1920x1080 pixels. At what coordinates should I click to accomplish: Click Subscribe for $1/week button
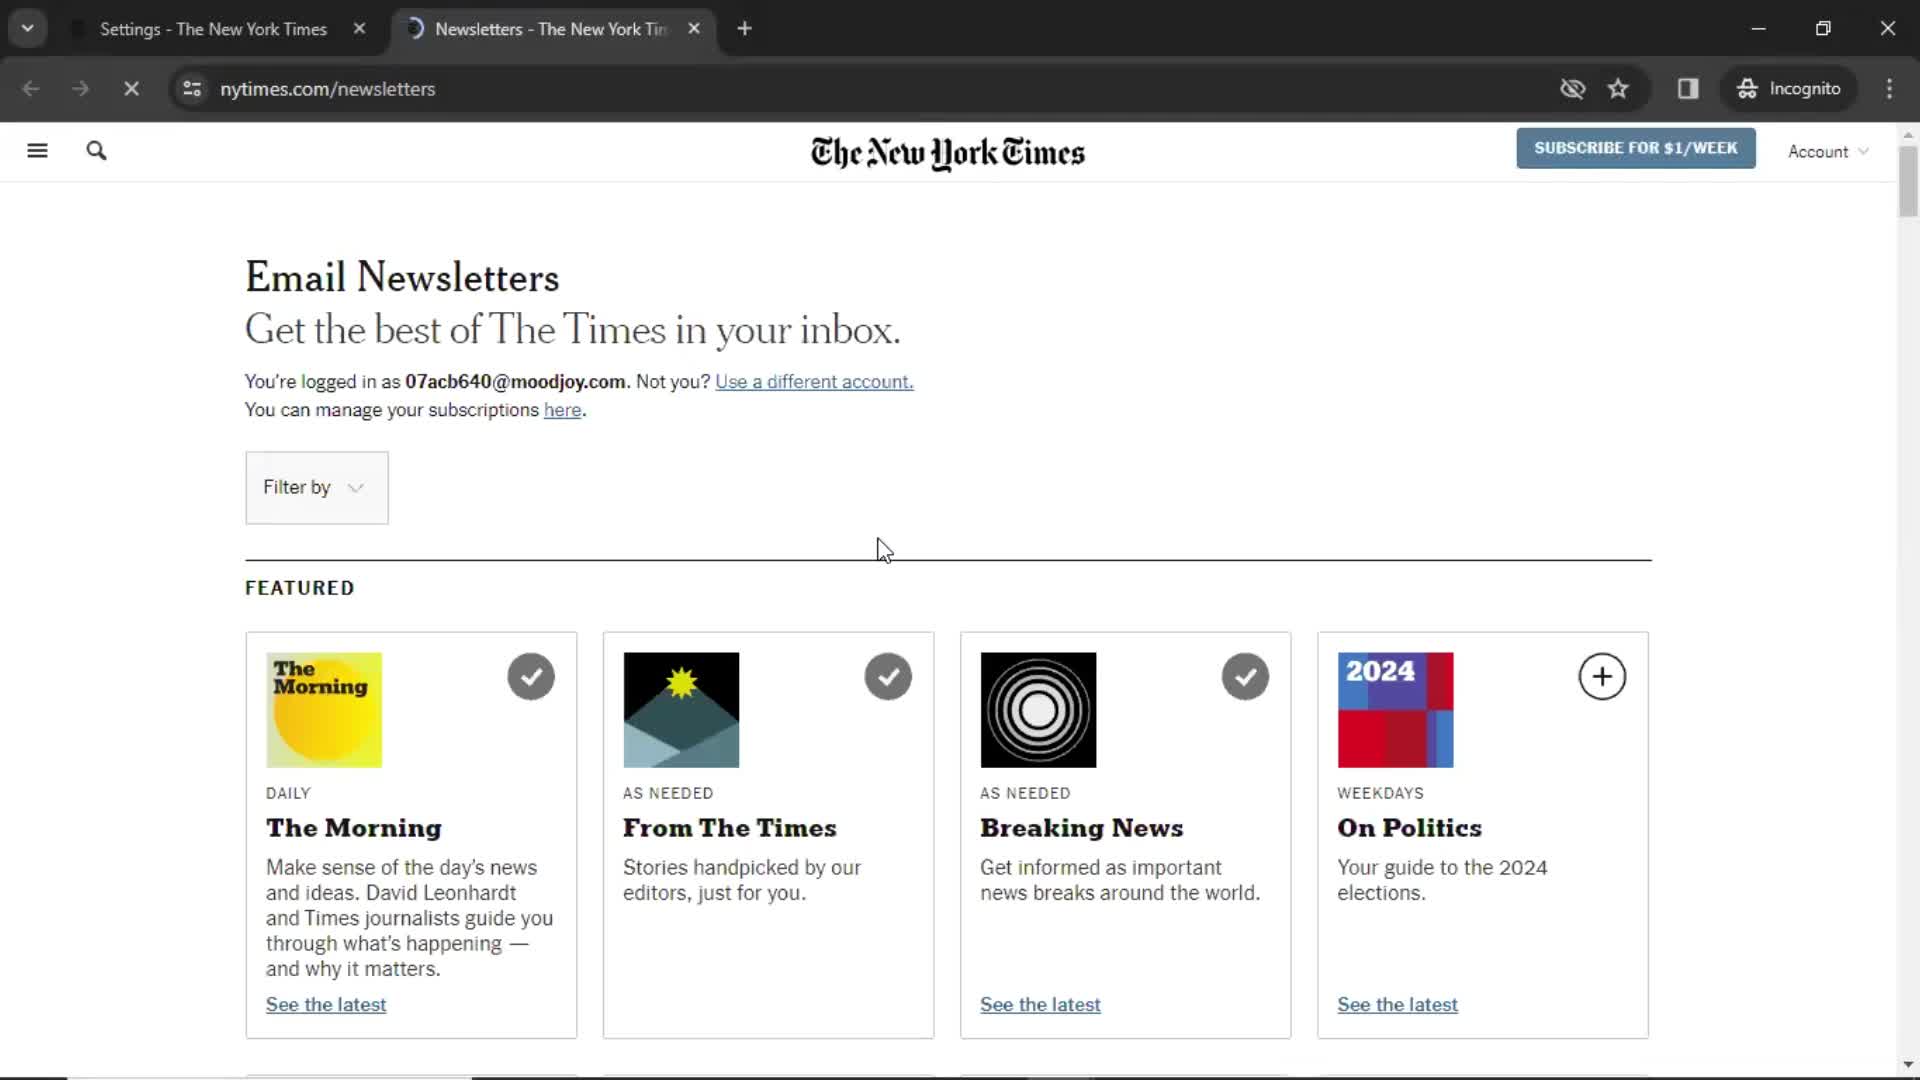(x=1635, y=148)
